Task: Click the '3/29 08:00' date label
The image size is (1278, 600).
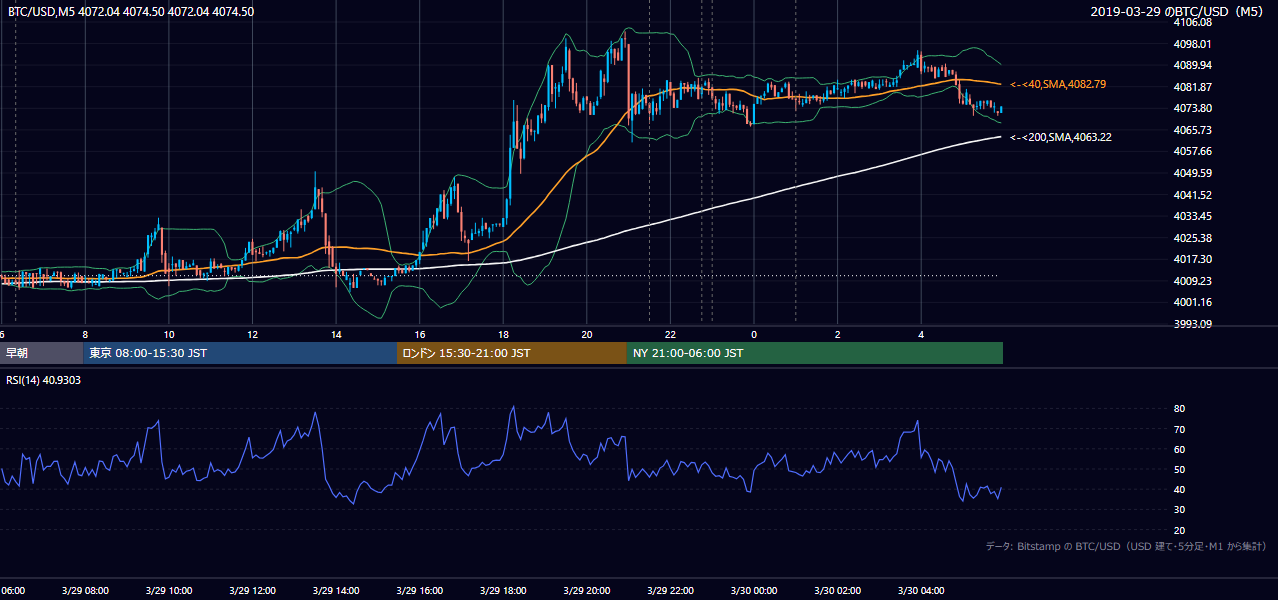Action: coord(85,591)
